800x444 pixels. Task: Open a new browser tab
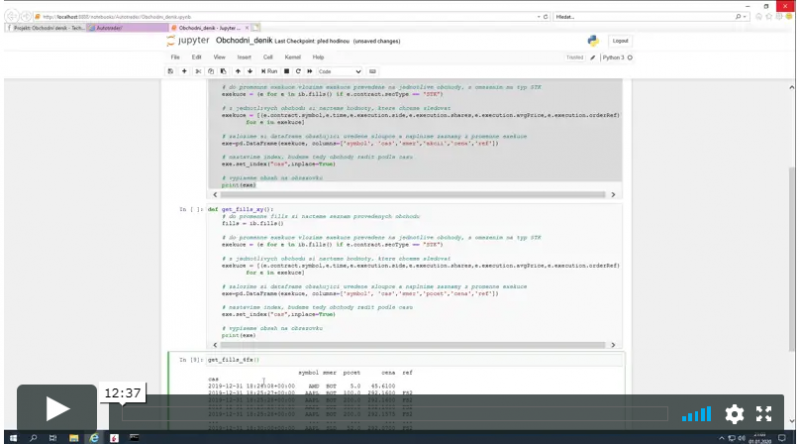256,28
